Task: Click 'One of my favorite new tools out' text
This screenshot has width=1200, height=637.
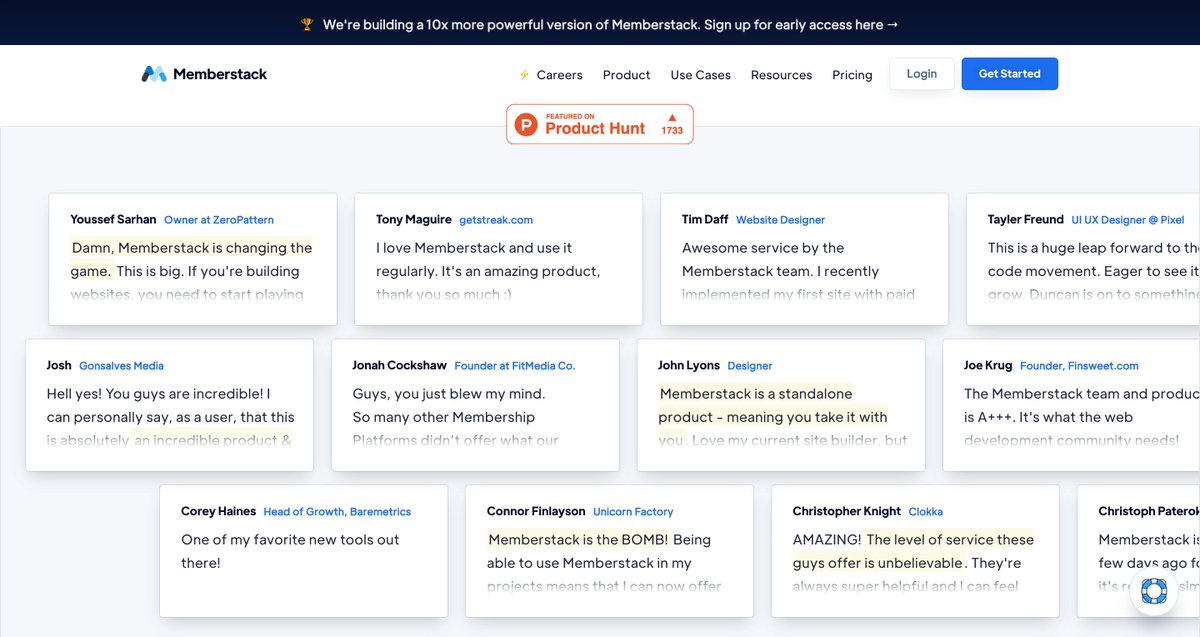Action: [x=290, y=540]
